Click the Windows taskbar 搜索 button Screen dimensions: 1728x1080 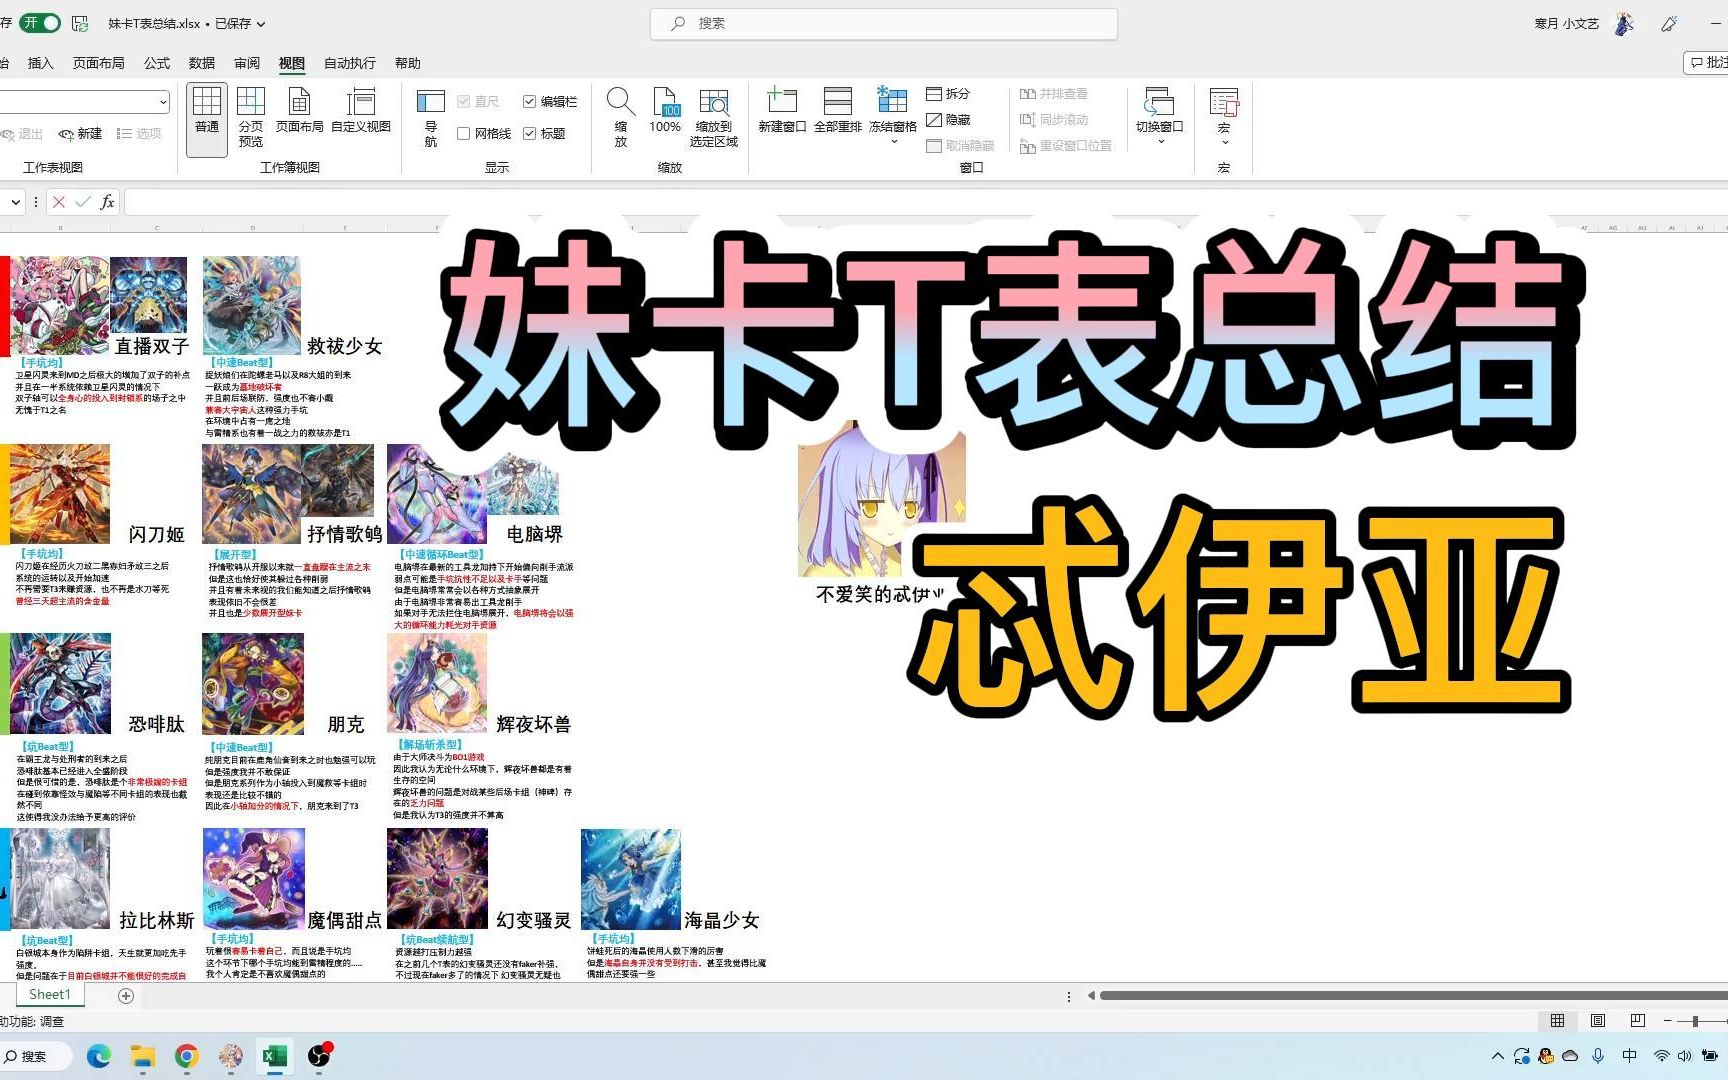pos(34,1056)
